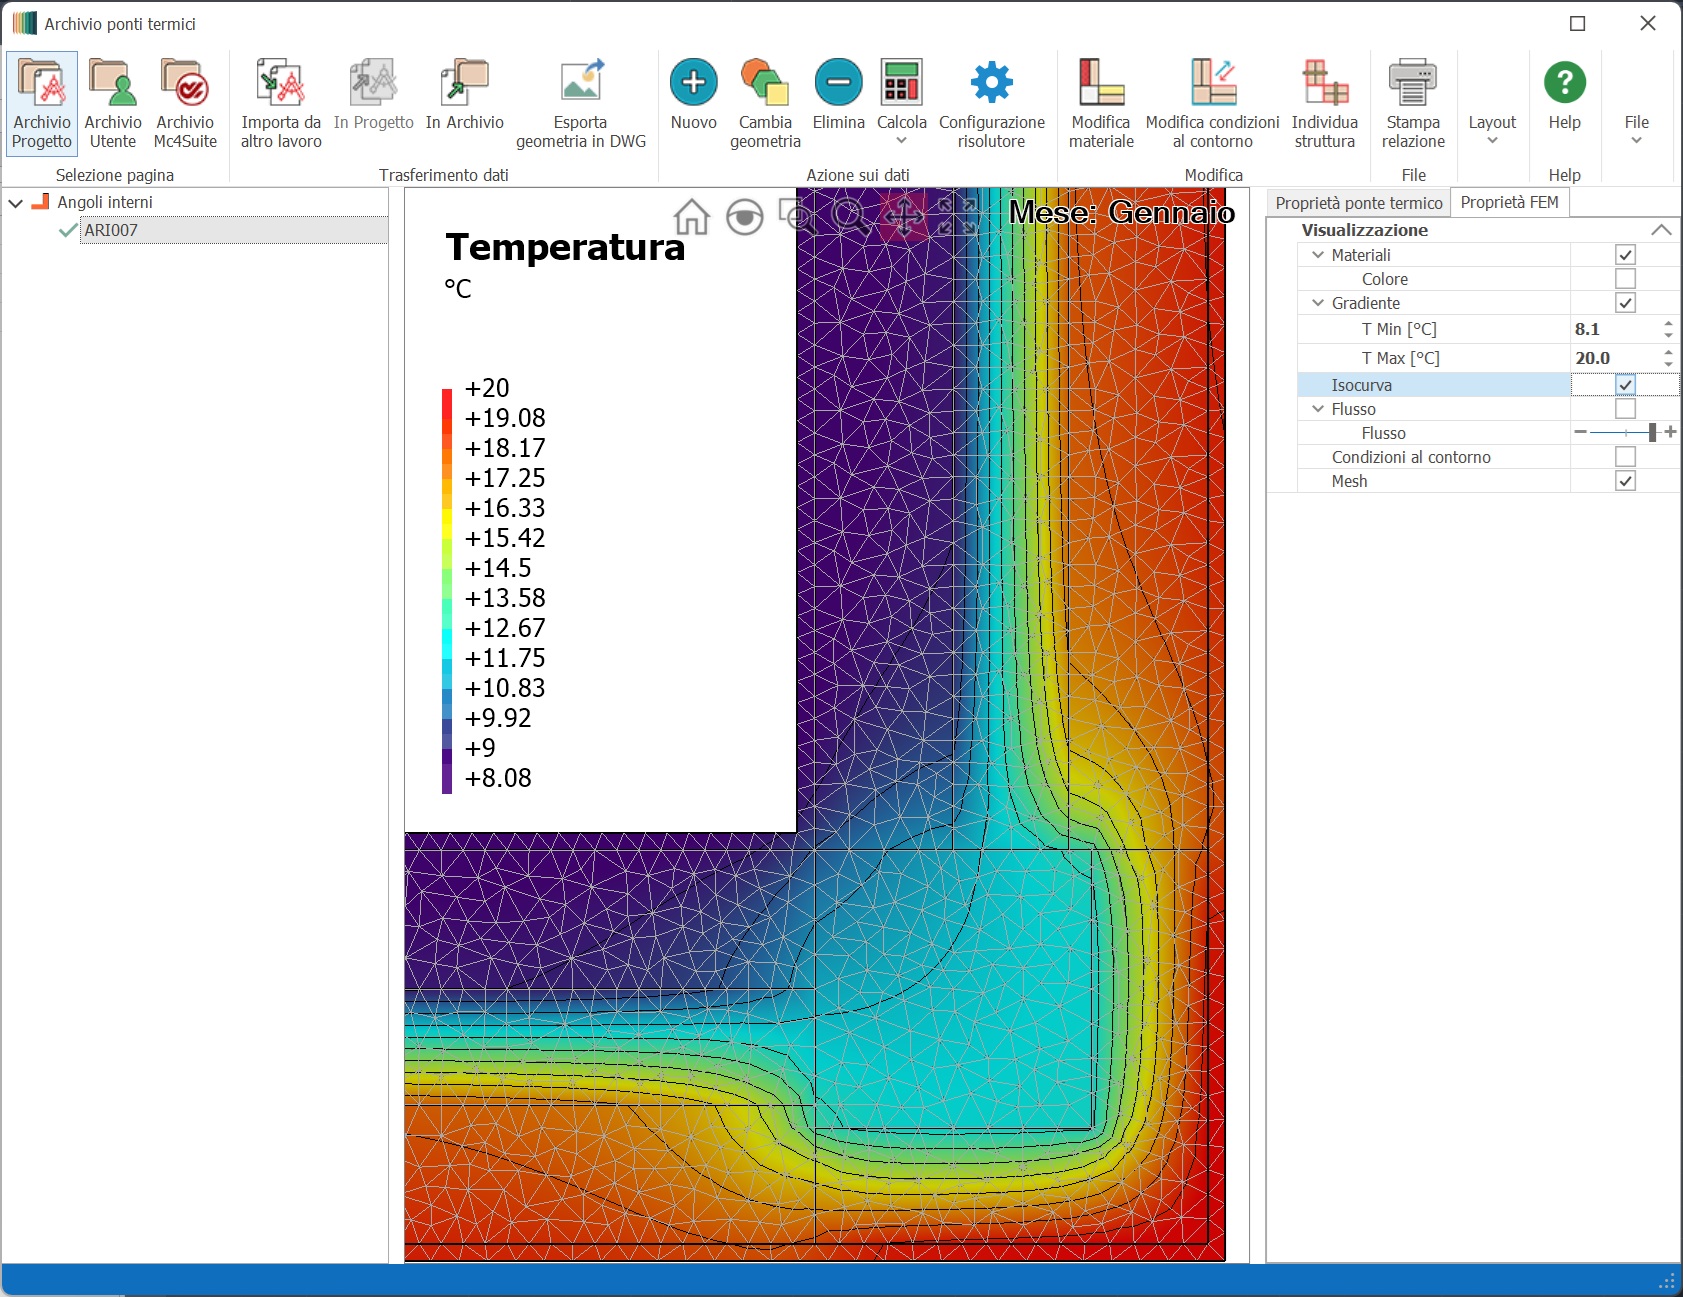The width and height of the screenshot is (1683, 1297).
Task: Reset the view with the home icon
Action: pos(691,216)
